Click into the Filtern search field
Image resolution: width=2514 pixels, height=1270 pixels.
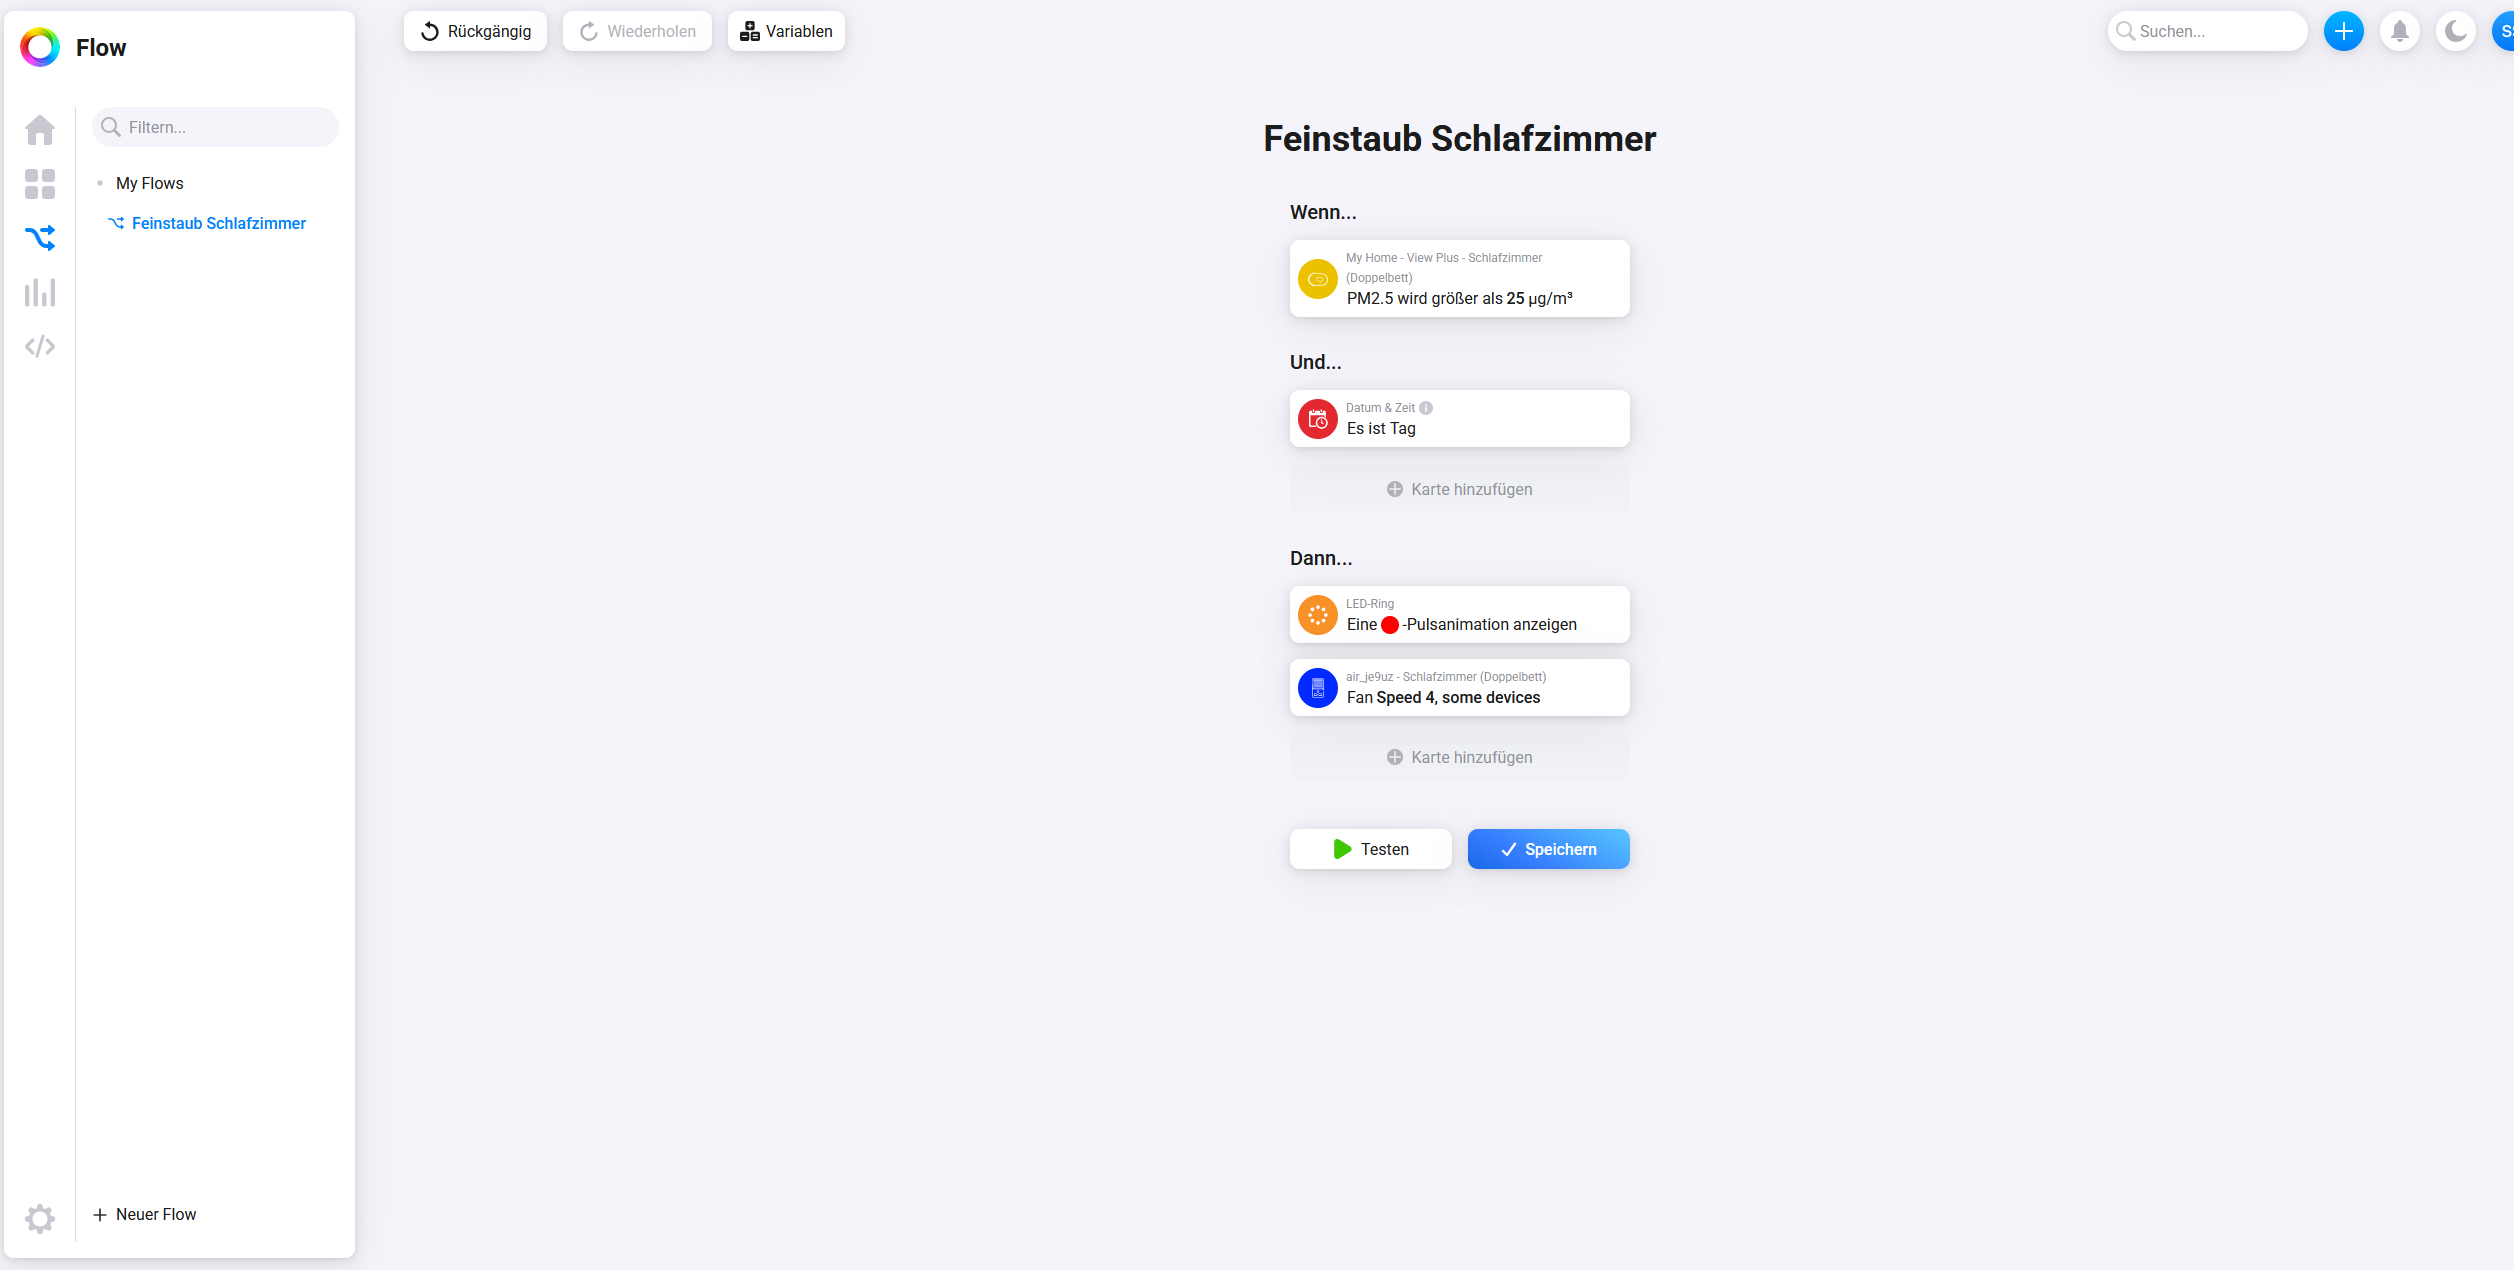(x=227, y=127)
